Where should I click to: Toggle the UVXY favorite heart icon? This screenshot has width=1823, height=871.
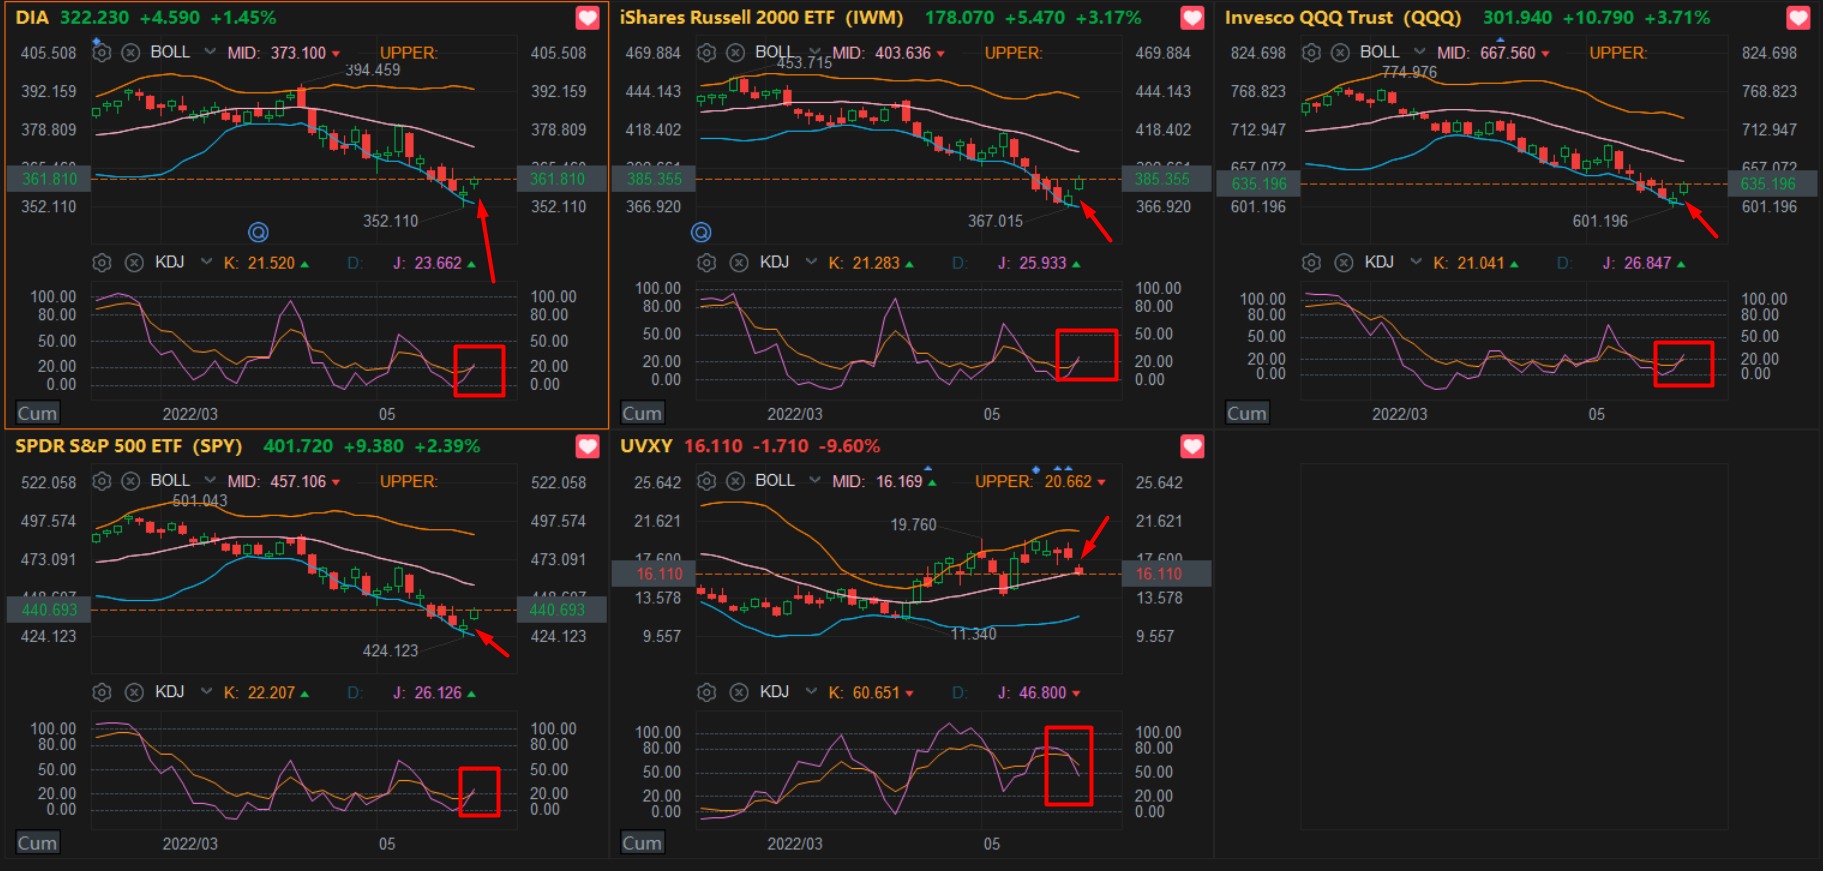[x=1192, y=447]
